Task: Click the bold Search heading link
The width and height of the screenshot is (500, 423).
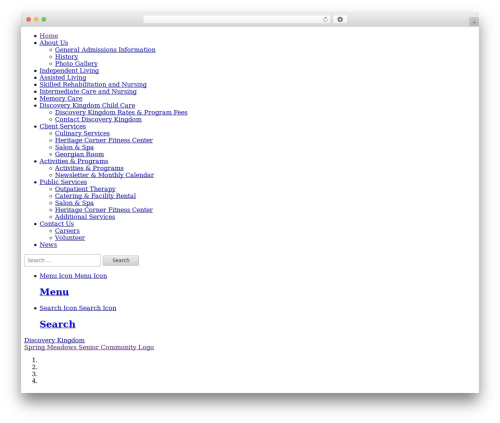Action: (57, 324)
